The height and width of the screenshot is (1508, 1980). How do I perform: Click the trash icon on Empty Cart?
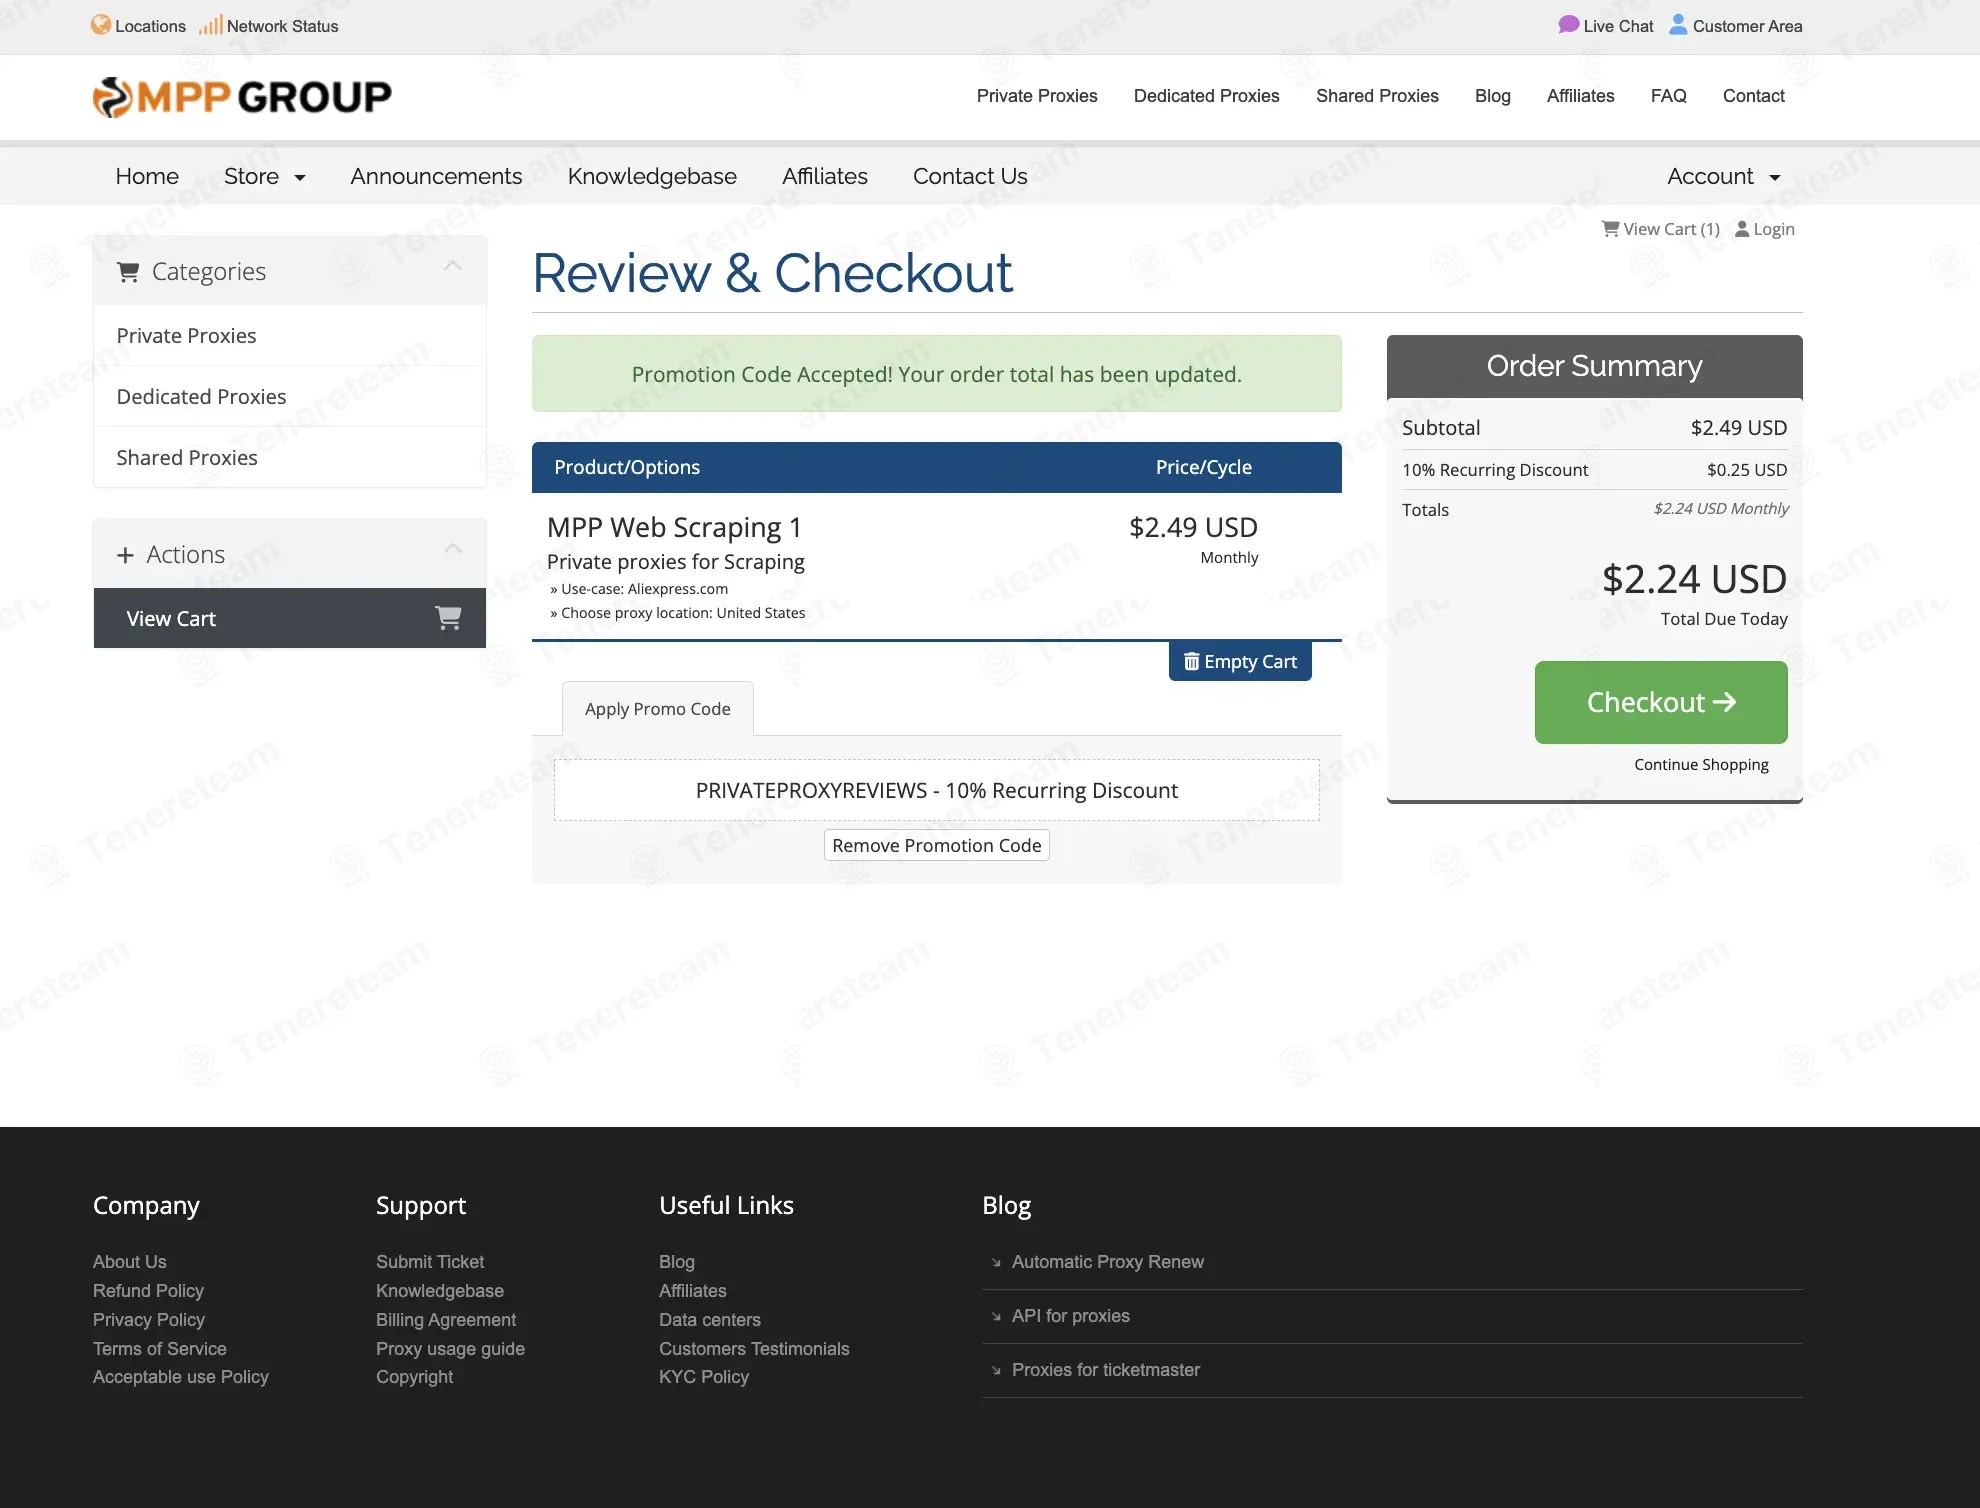(1191, 661)
